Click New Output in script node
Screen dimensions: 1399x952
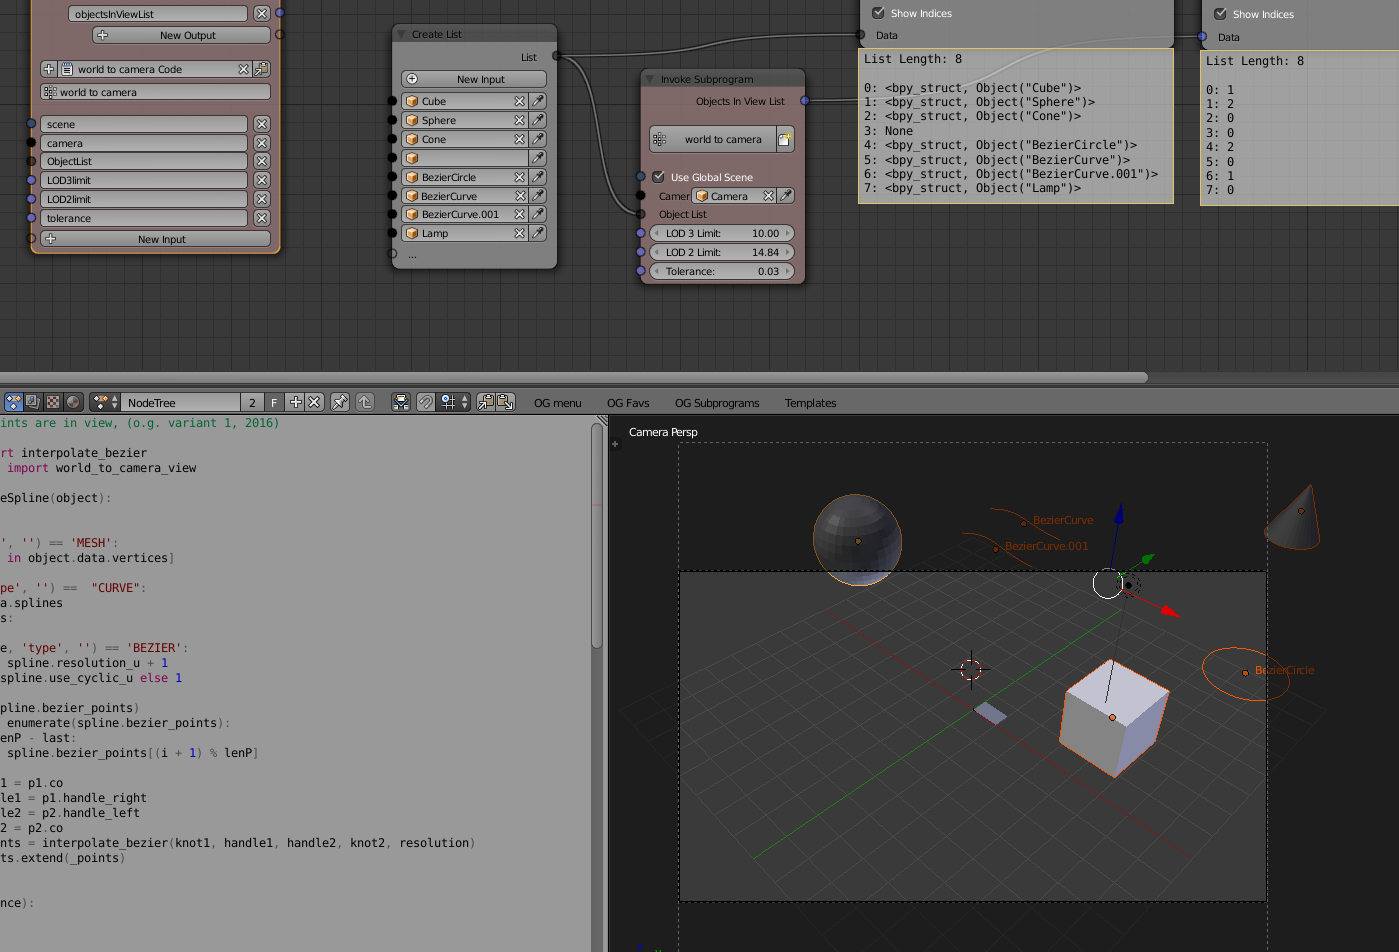(x=181, y=35)
